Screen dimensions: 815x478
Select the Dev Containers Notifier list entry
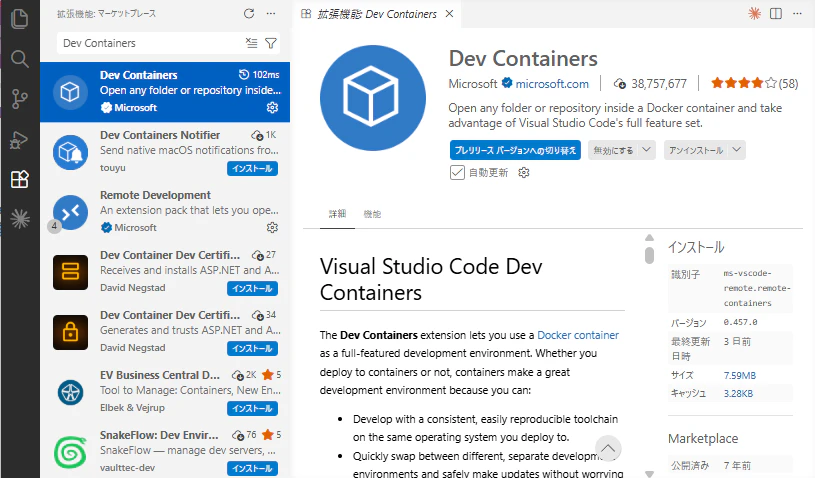pos(165,152)
